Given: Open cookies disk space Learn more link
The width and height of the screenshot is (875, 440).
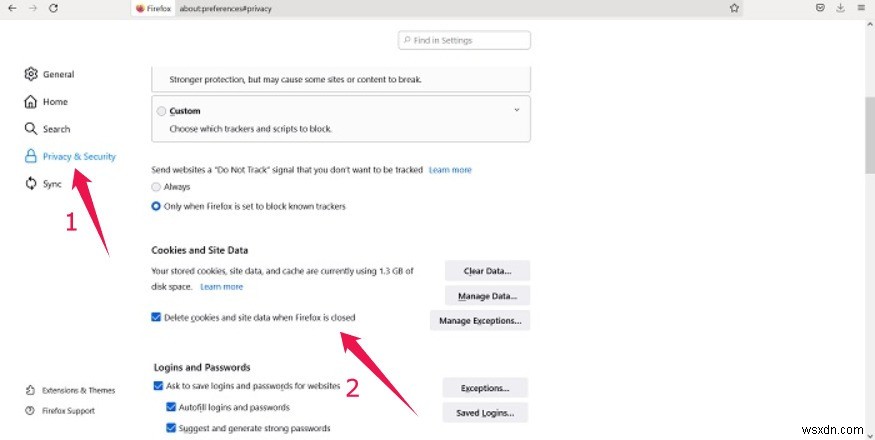Looking at the screenshot, I should 222,286.
